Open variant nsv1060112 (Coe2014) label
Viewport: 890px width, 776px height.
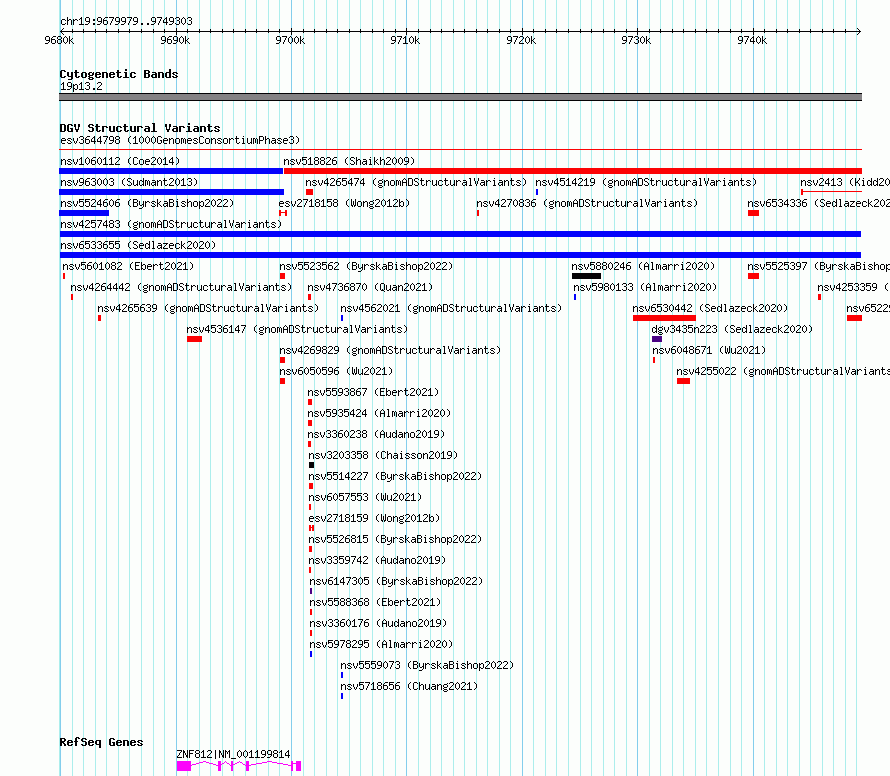click(x=120, y=161)
